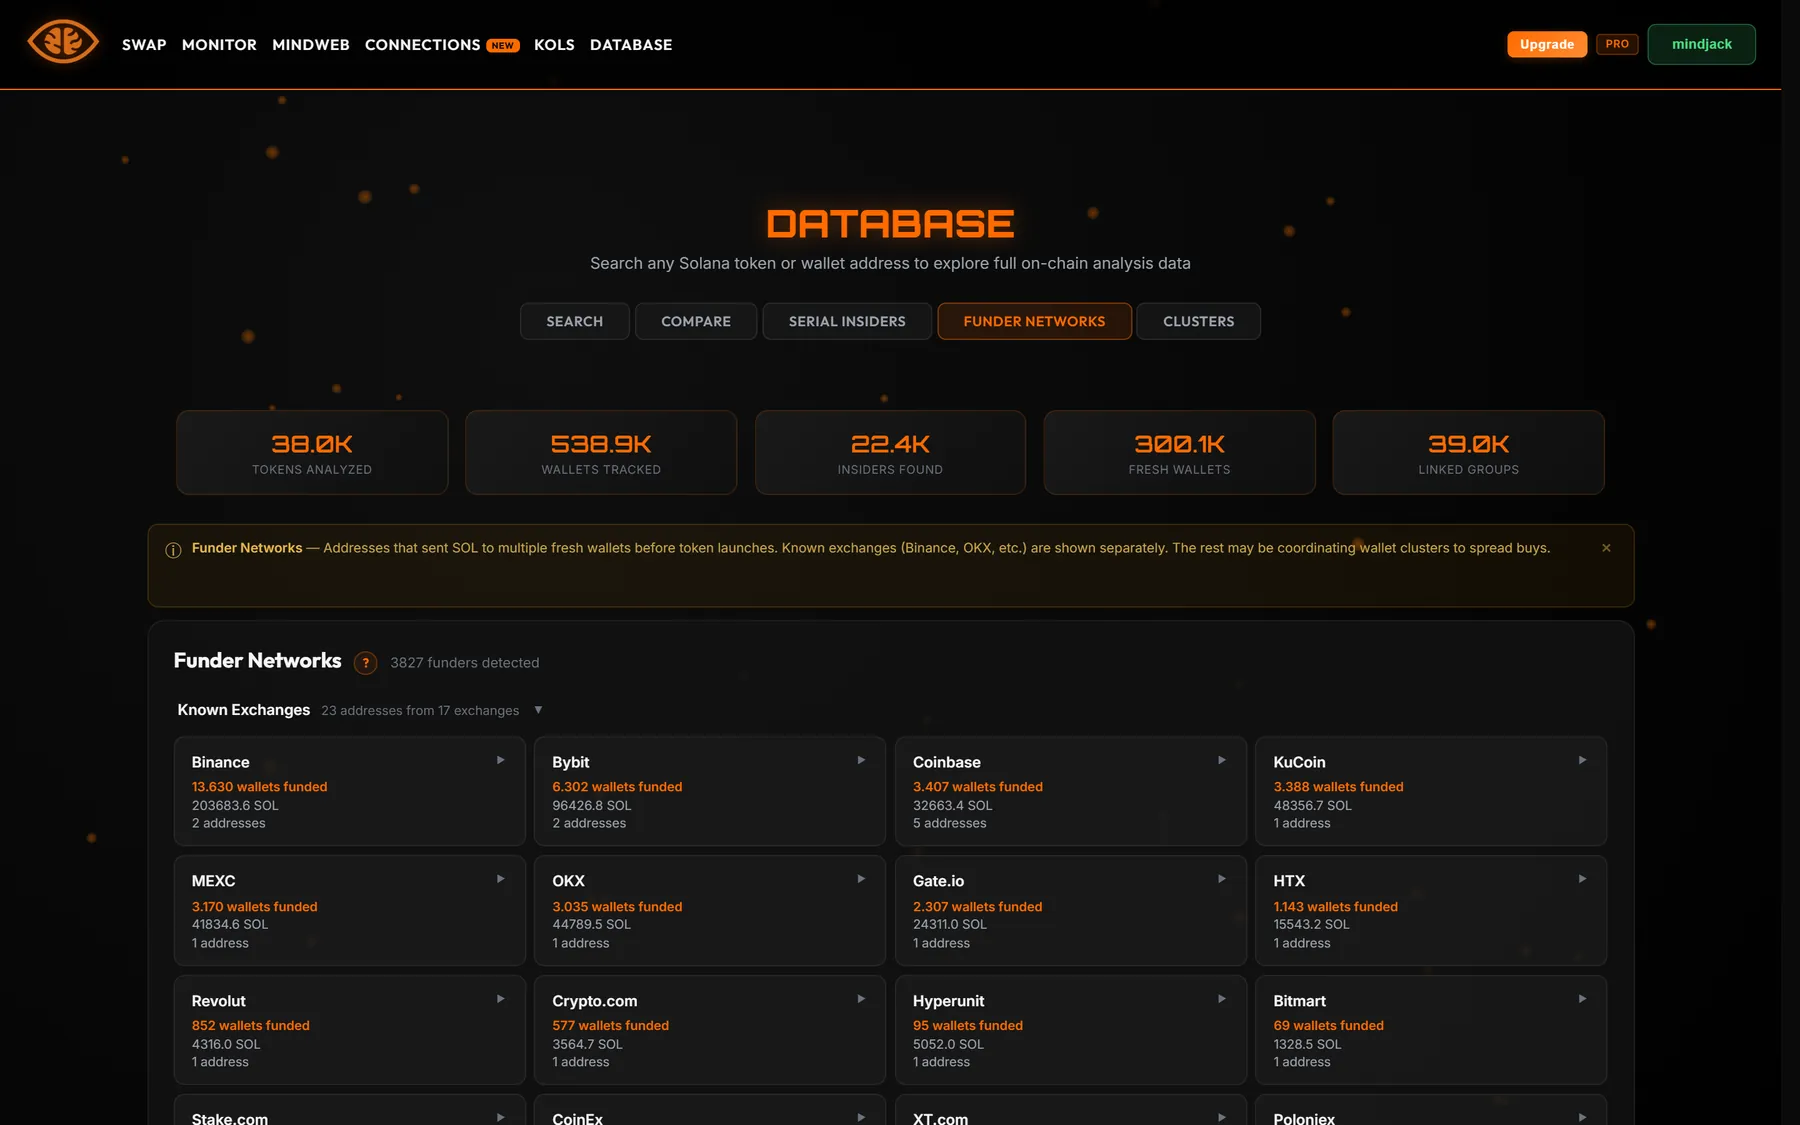This screenshot has width=1800, height=1125.
Task: Switch to the COMPARE tab
Action: click(696, 321)
